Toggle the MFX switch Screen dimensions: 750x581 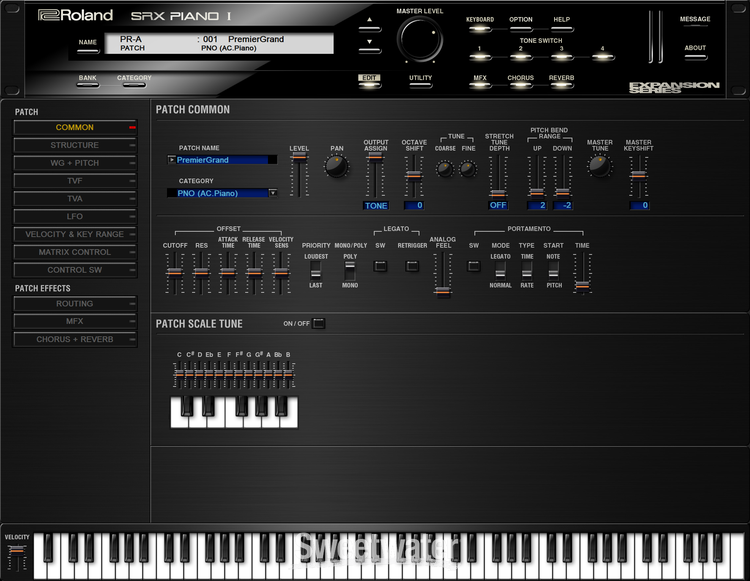[480, 86]
